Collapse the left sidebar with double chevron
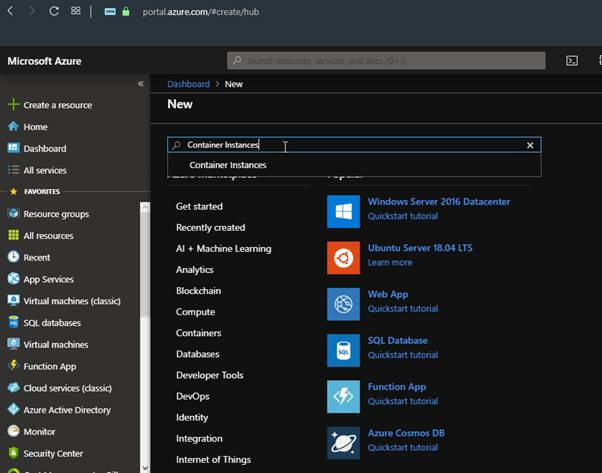Viewport: 602px width, 473px height. (x=141, y=84)
